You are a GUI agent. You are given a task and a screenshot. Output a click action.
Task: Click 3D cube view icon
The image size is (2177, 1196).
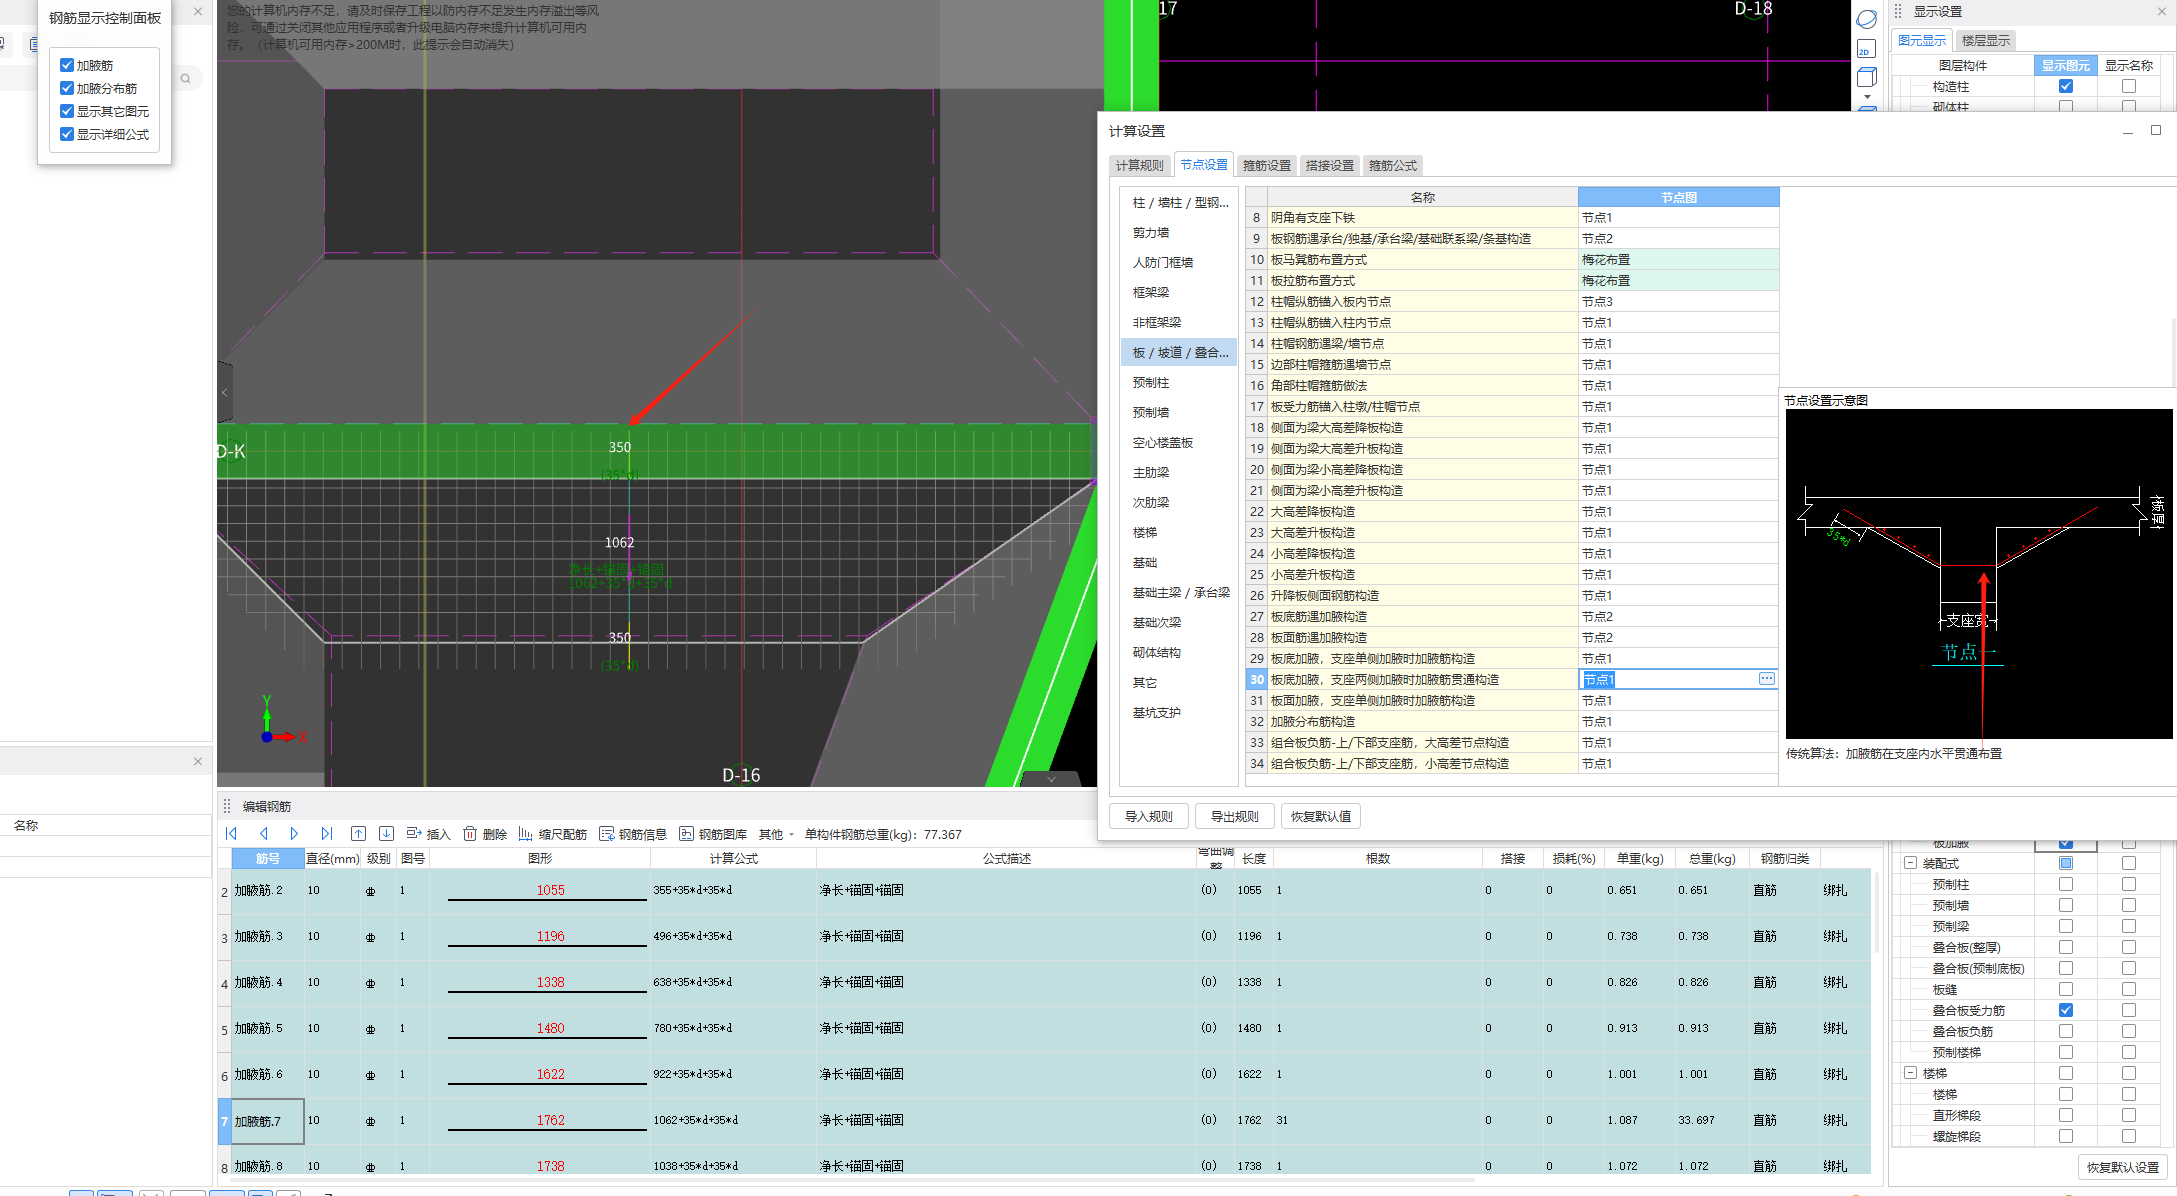tap(1866, 78)
